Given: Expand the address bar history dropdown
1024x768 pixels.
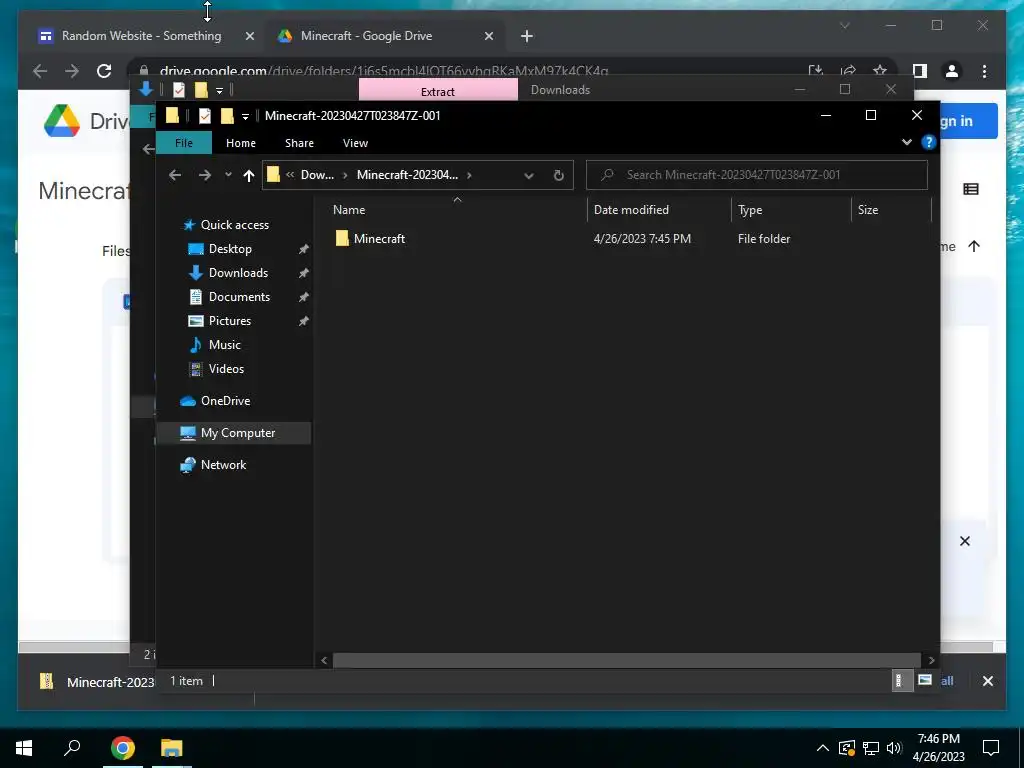Looking at the screenshot, I should pyautogui.click(x=529, y=175).
